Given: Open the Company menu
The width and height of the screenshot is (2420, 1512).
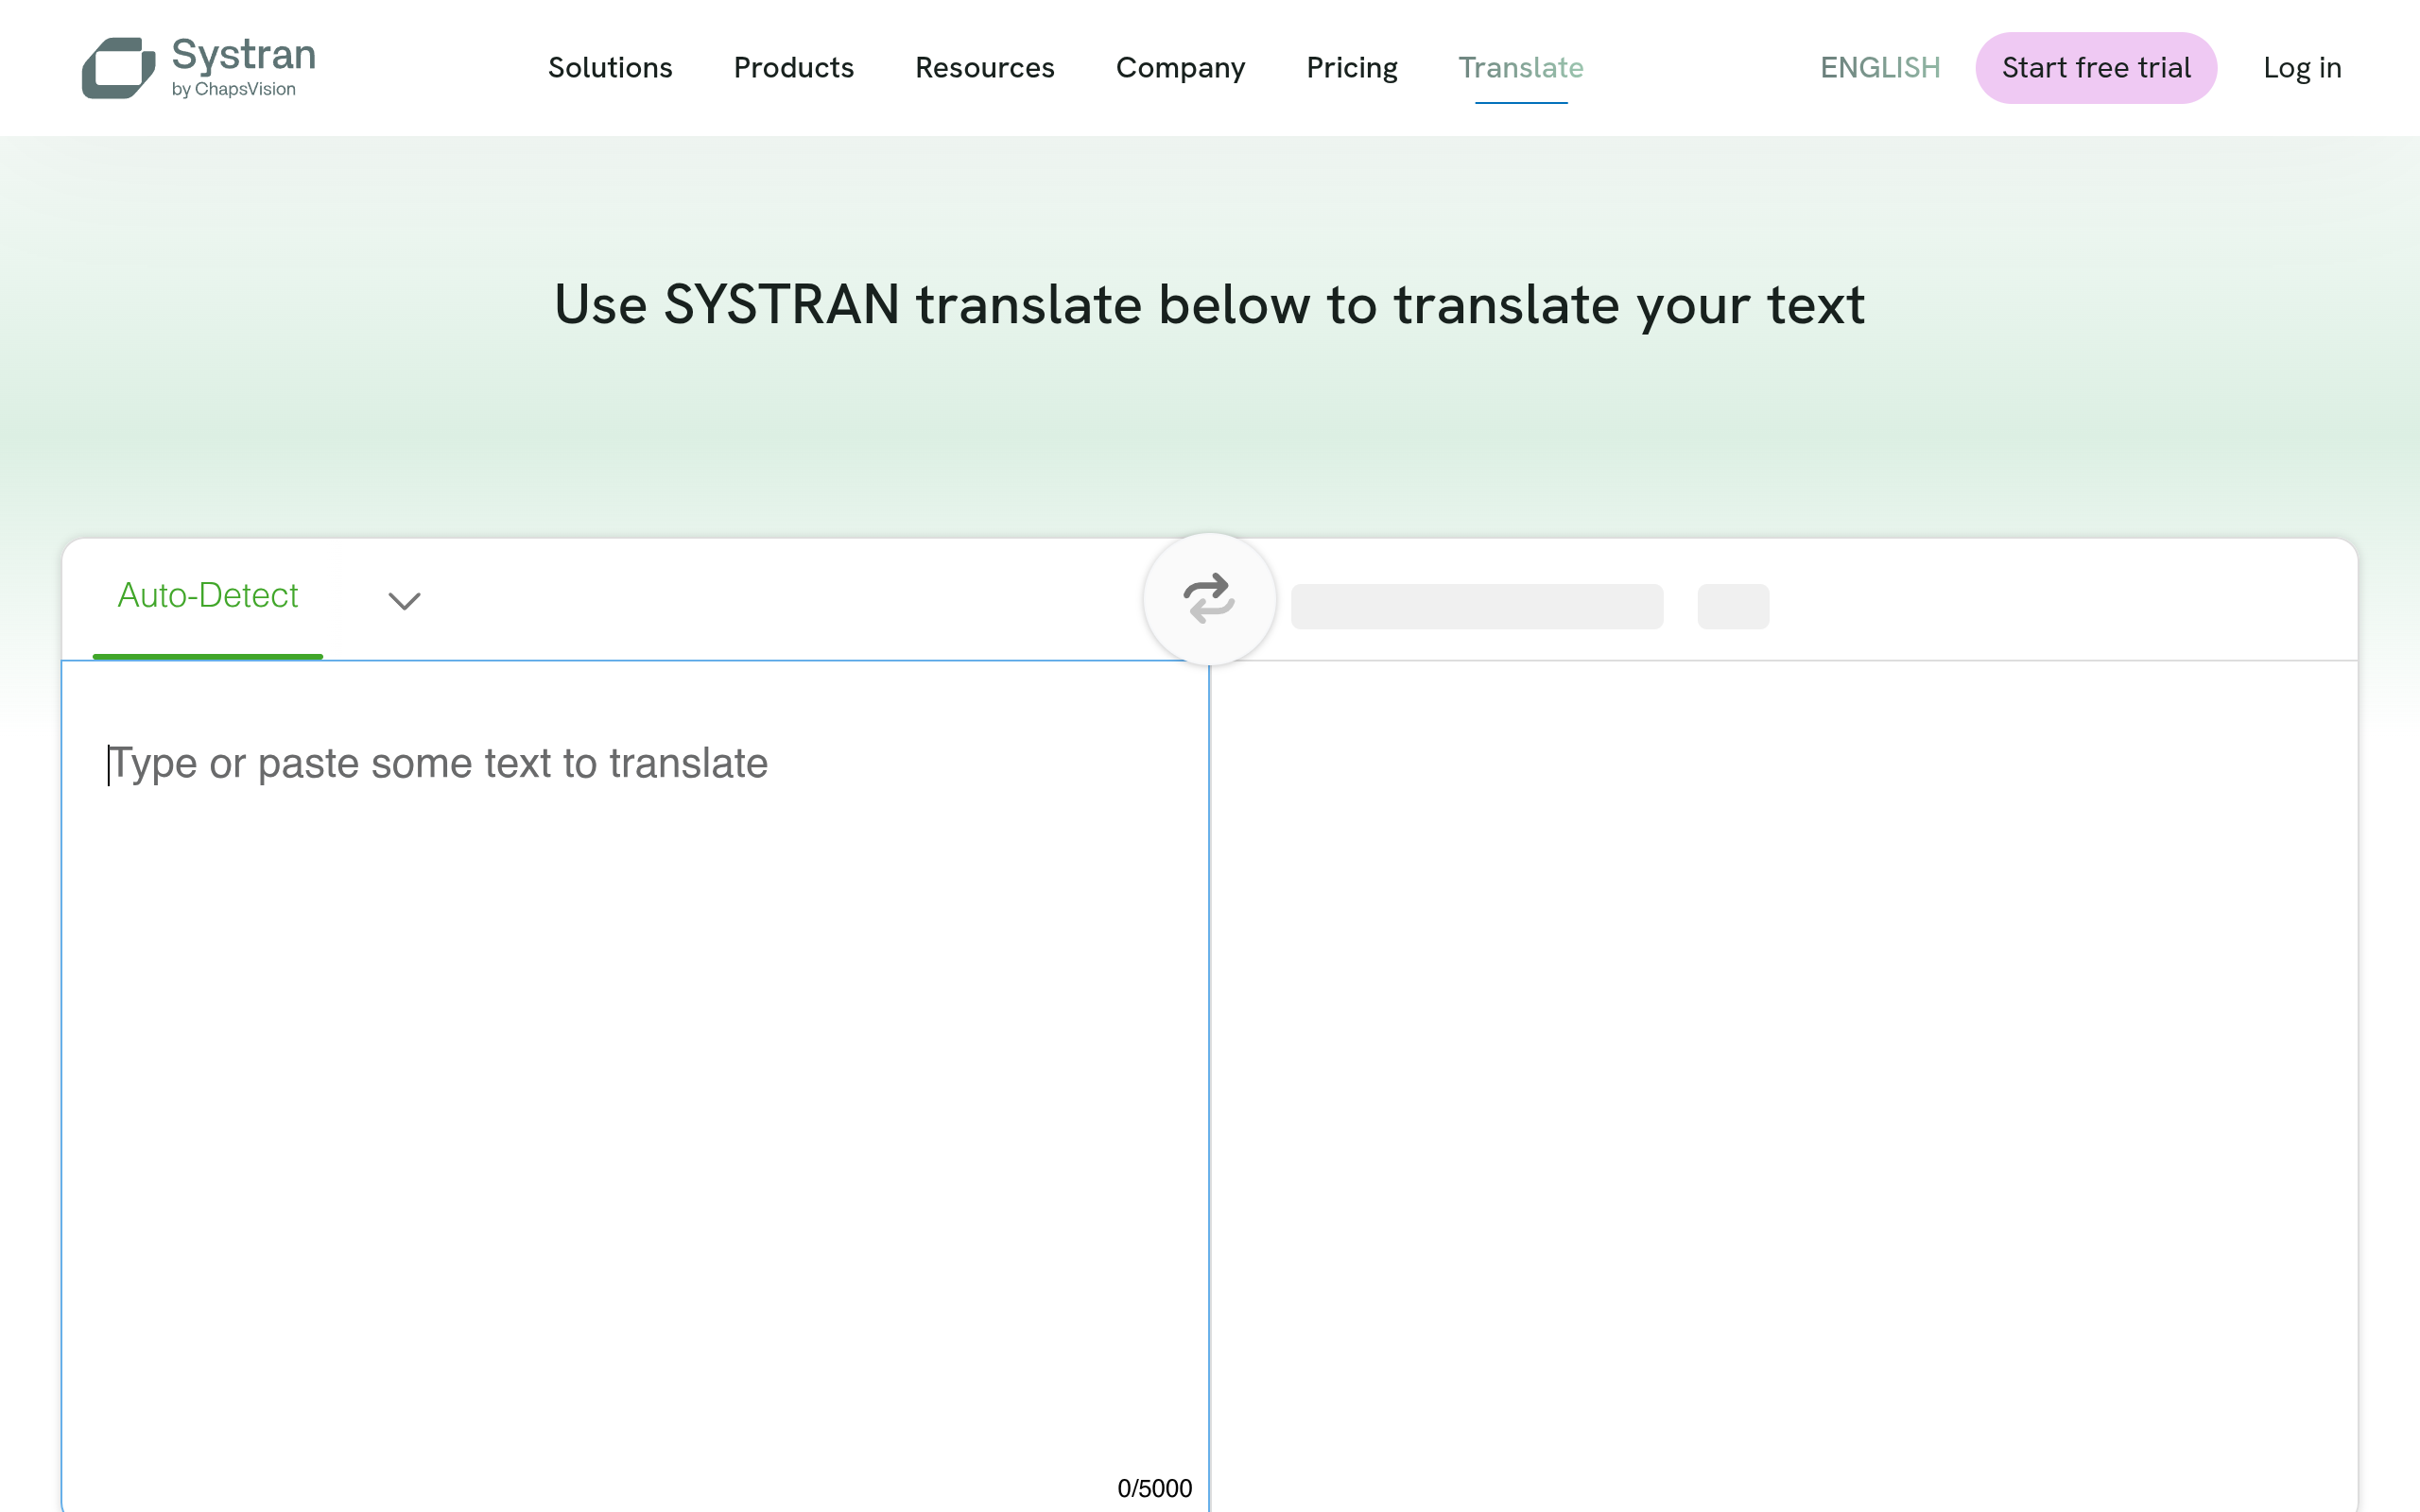Looking at the screenshot, I should tap(1180, 67).
